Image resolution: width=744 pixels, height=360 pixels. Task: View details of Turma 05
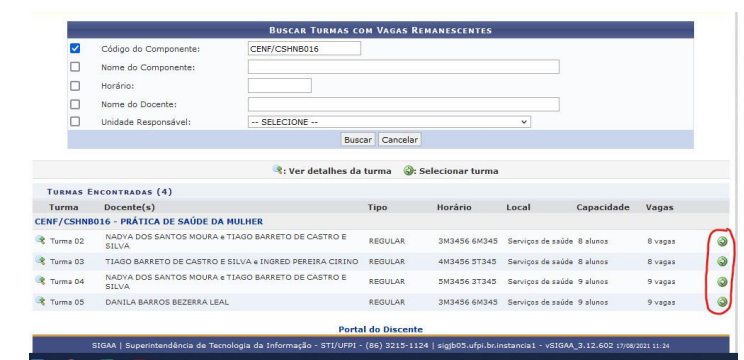coord(40,301)
